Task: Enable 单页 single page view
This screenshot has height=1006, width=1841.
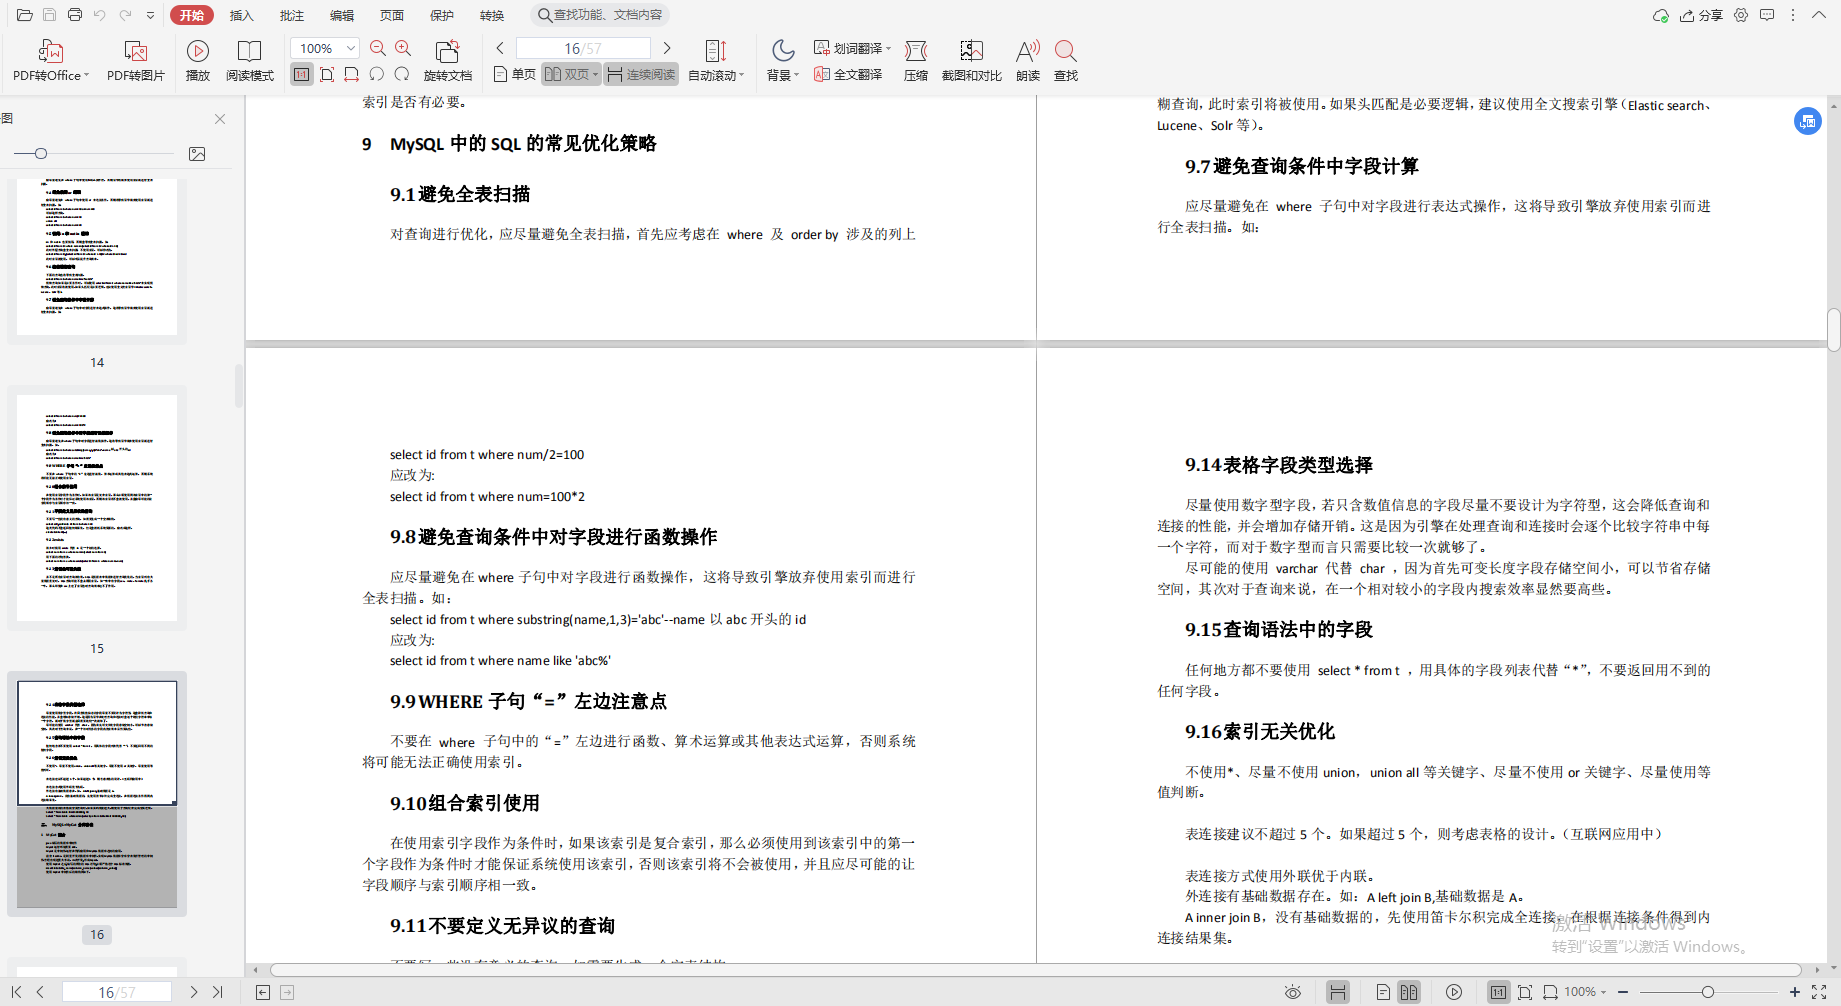Action: (513, 74)
